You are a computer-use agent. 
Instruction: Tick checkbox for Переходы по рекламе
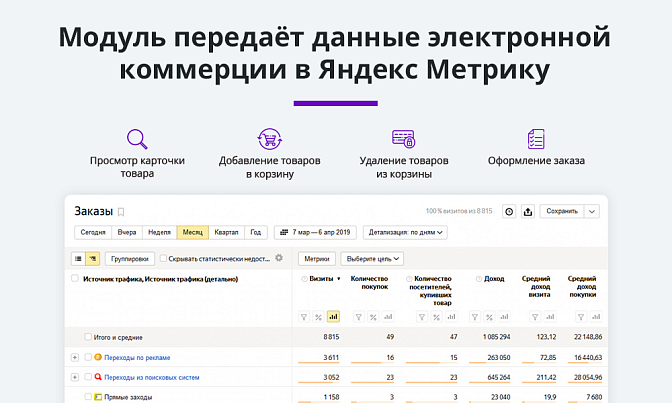[x=88, y=357]
